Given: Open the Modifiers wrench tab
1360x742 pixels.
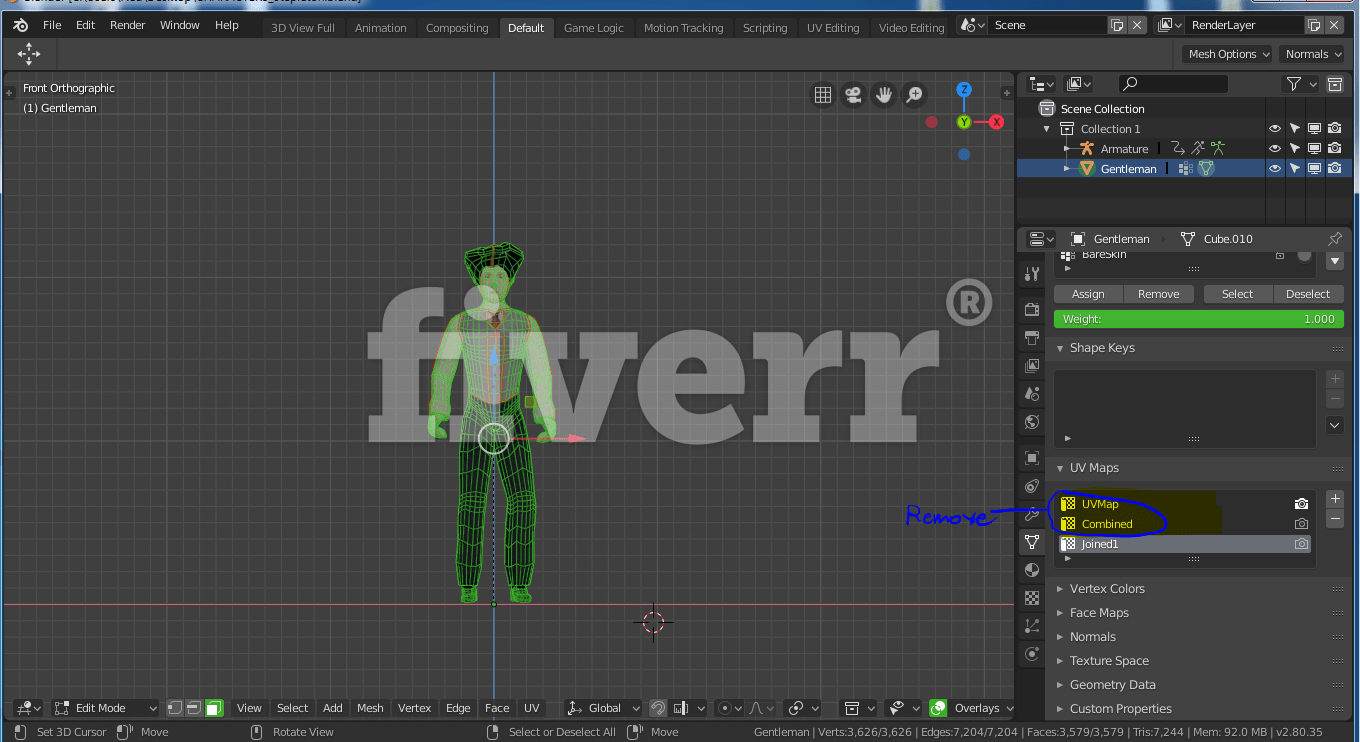Looking at the screenshot, I should pos(1032,514).
